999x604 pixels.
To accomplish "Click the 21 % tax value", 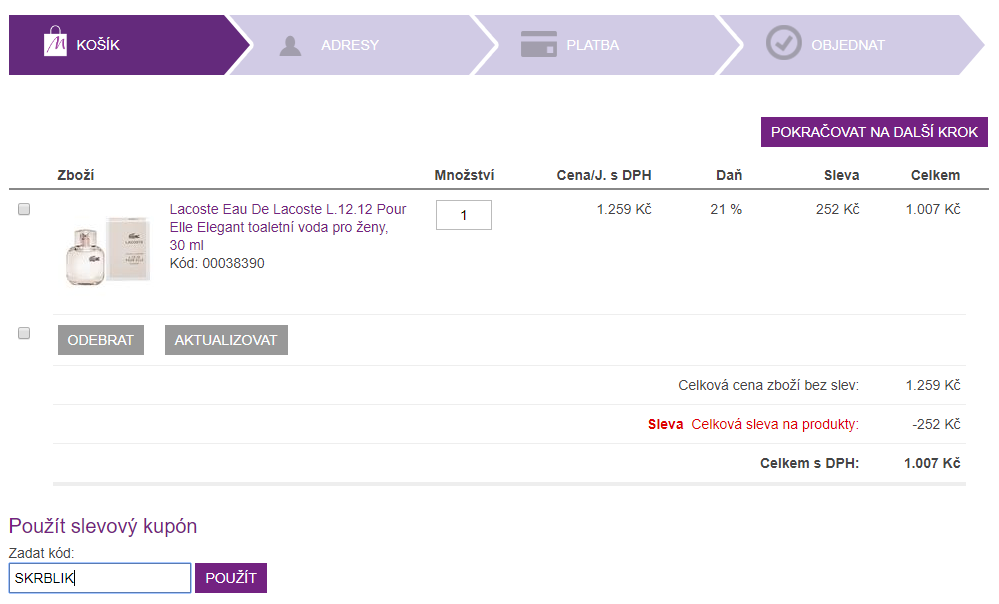I will 726,209.
